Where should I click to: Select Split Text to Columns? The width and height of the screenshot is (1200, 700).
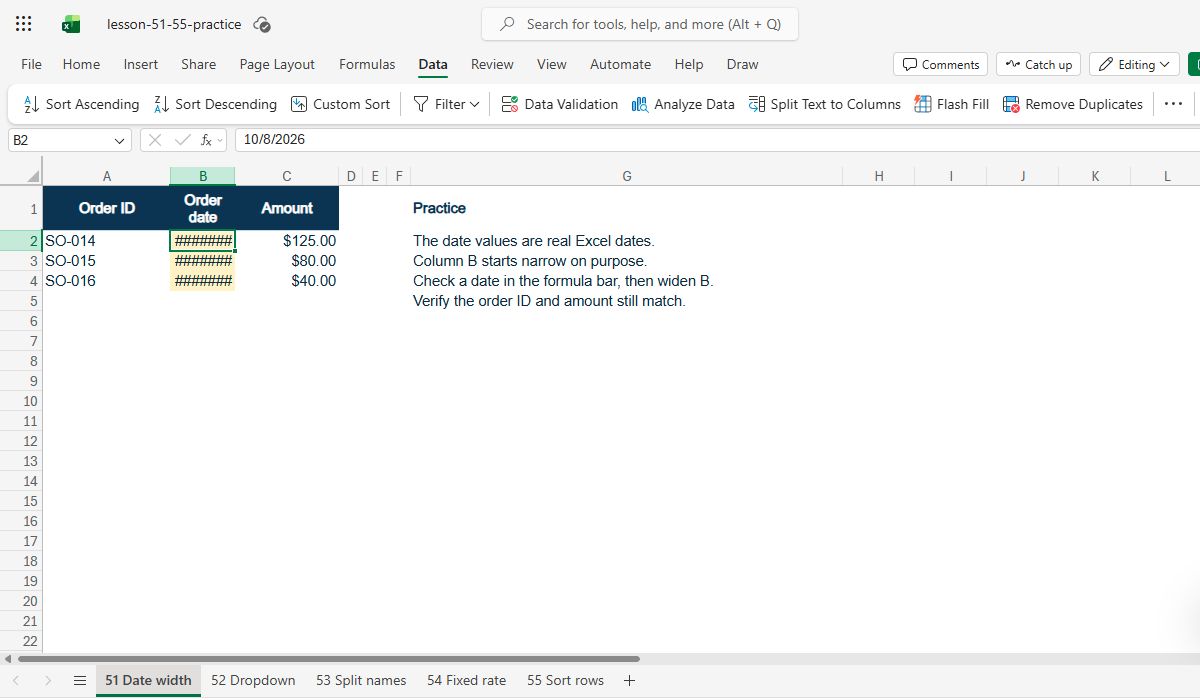point(824,104)
